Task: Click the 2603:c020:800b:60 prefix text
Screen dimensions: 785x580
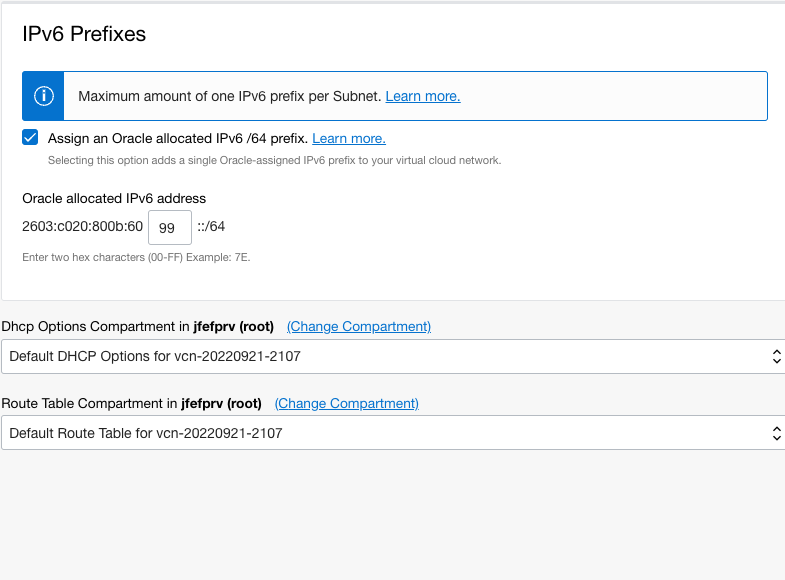Action: click(x=82, y=227)
